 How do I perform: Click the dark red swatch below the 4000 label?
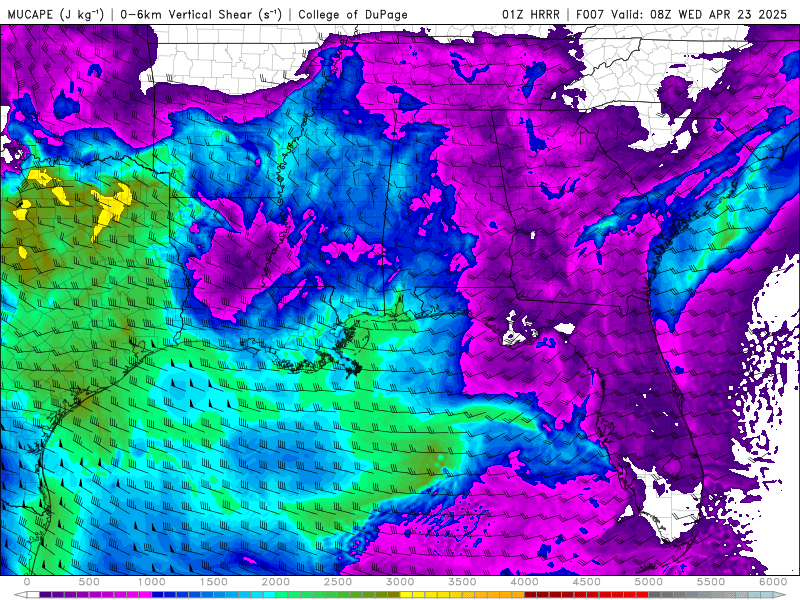point(531,595)
